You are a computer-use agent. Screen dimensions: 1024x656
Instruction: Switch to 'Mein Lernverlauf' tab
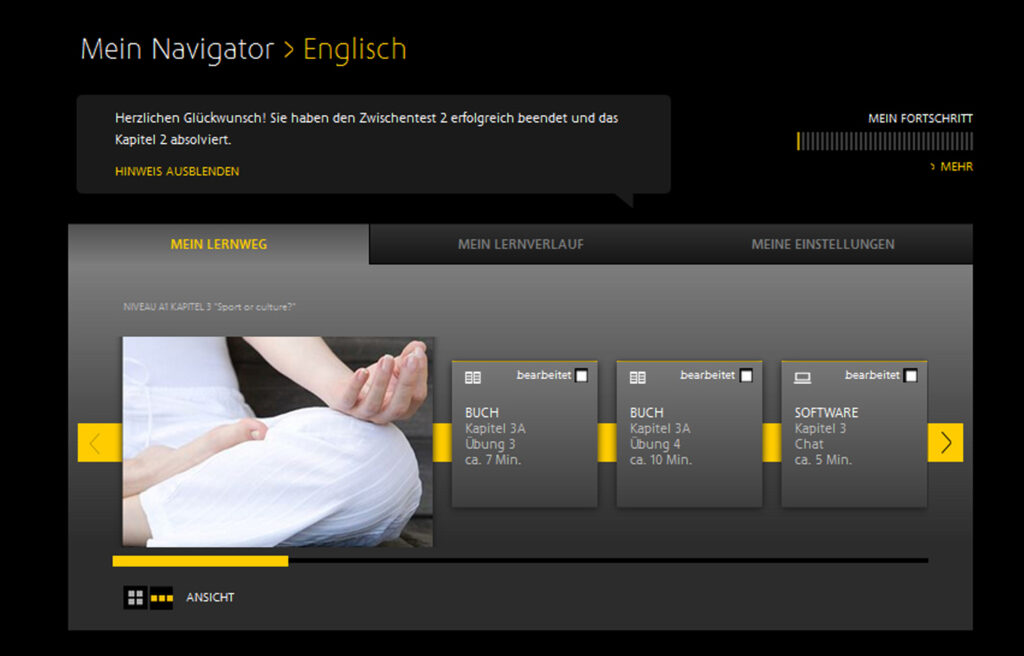520,244
